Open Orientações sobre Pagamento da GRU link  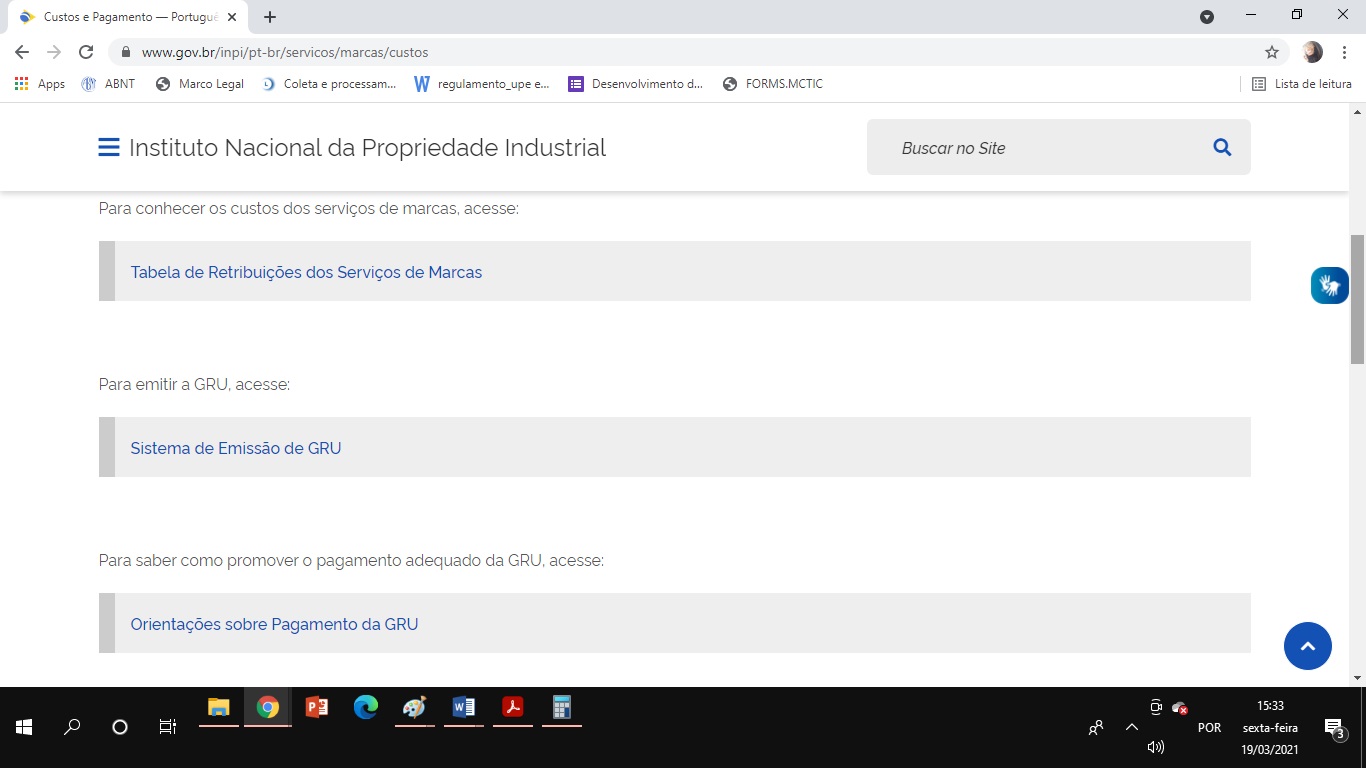tap(274, 624)
